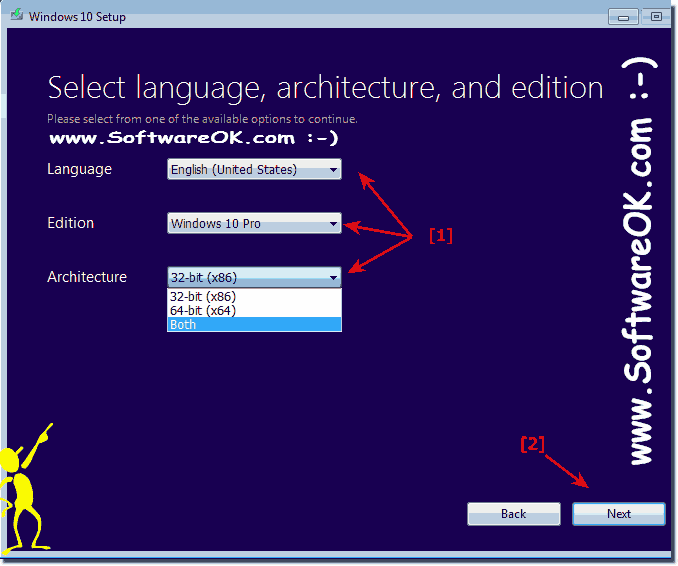Screen dimensions: 678x566
Task: Click 'Please select from one of the available options' text
Action: [202, 119]
